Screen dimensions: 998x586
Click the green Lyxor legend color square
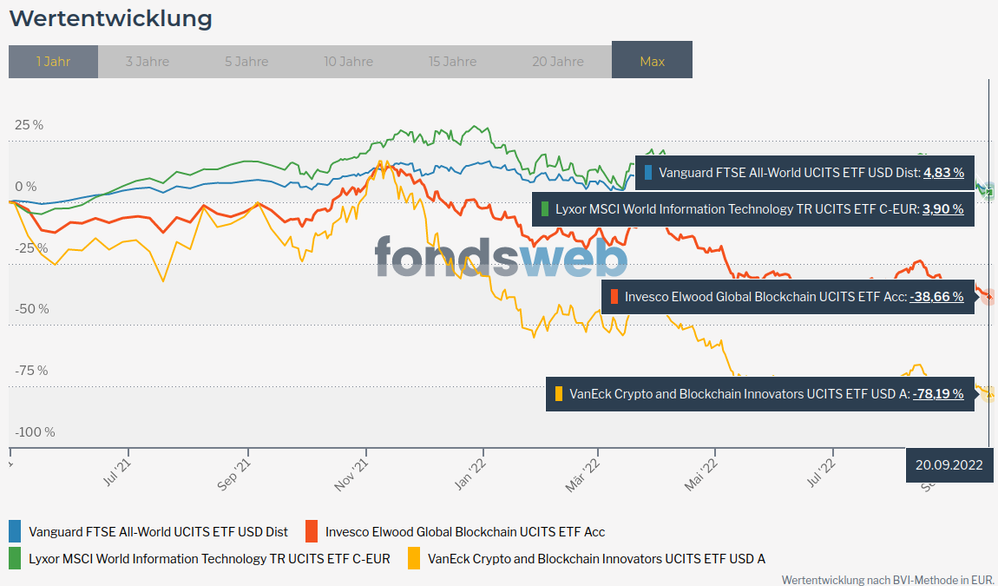pos(15,557)
